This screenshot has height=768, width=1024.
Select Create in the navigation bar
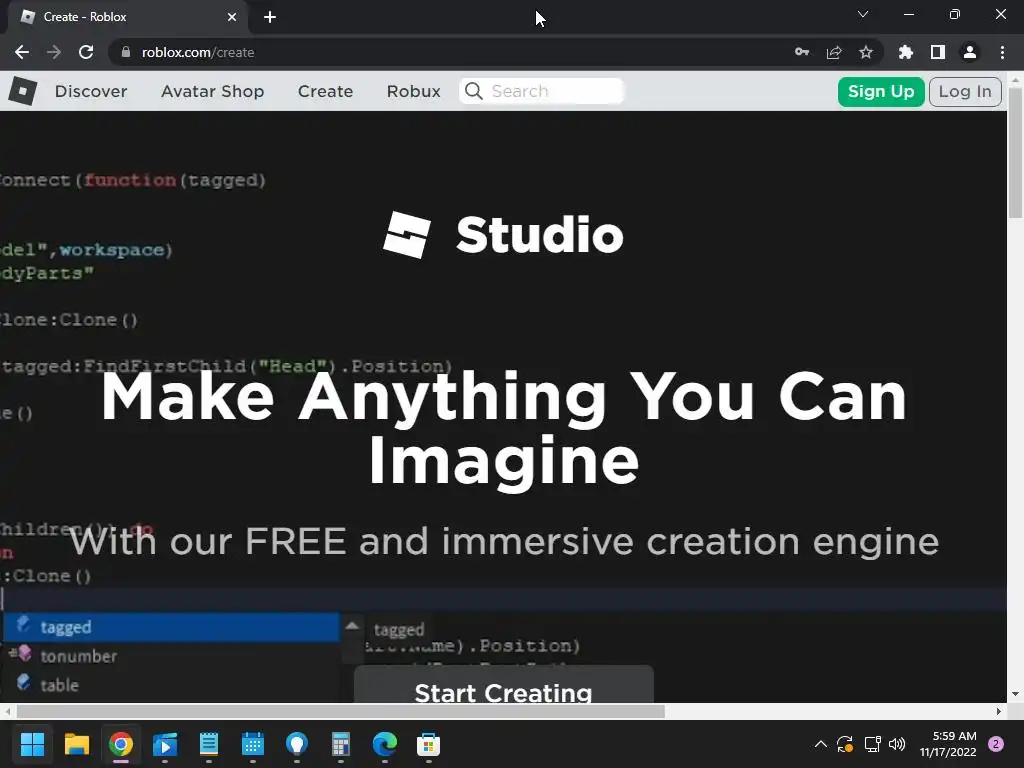click(325, 91)
